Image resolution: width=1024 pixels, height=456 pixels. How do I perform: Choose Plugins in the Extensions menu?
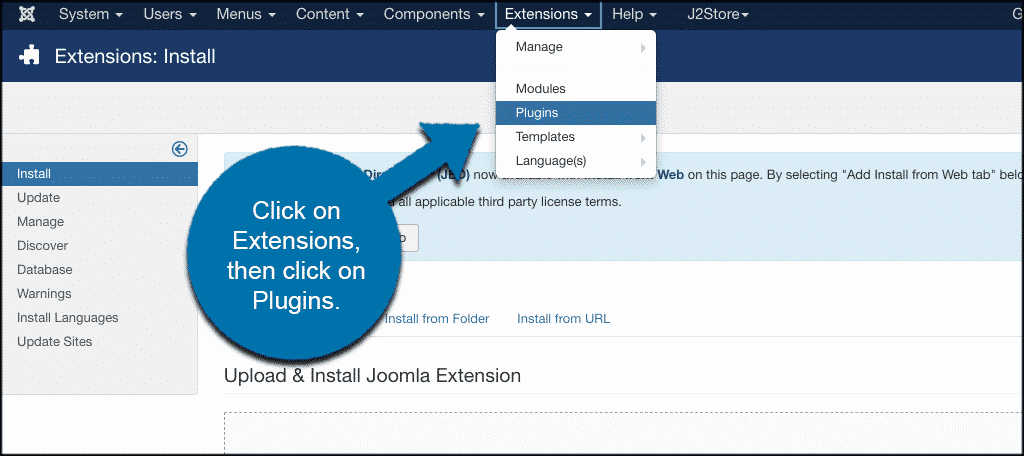pos(575,112)
